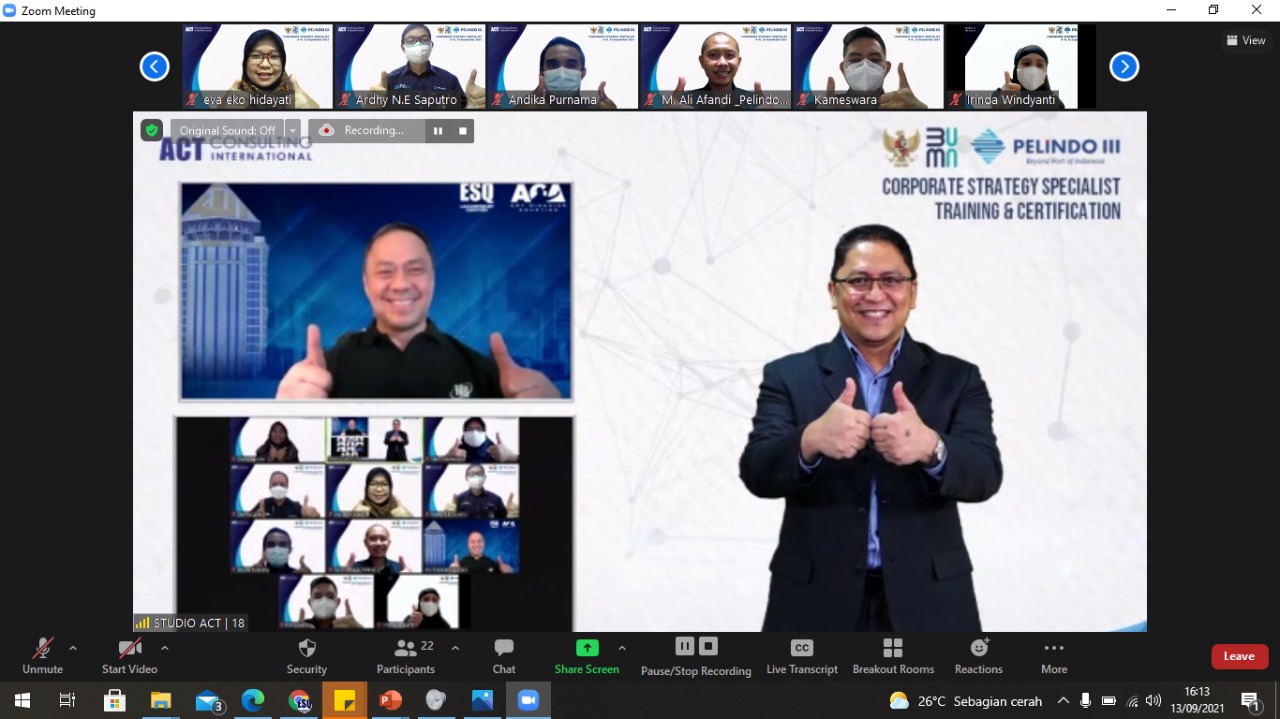This screenshot has width=1280, height=719.
Task: Open the Original Sound dropdown arrow
Action: pyautogui.click(x=293, y=131)
